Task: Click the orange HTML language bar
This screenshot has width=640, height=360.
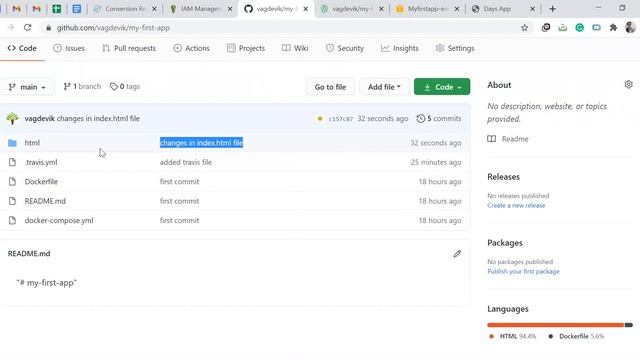Action: click(x=556, y=325)
